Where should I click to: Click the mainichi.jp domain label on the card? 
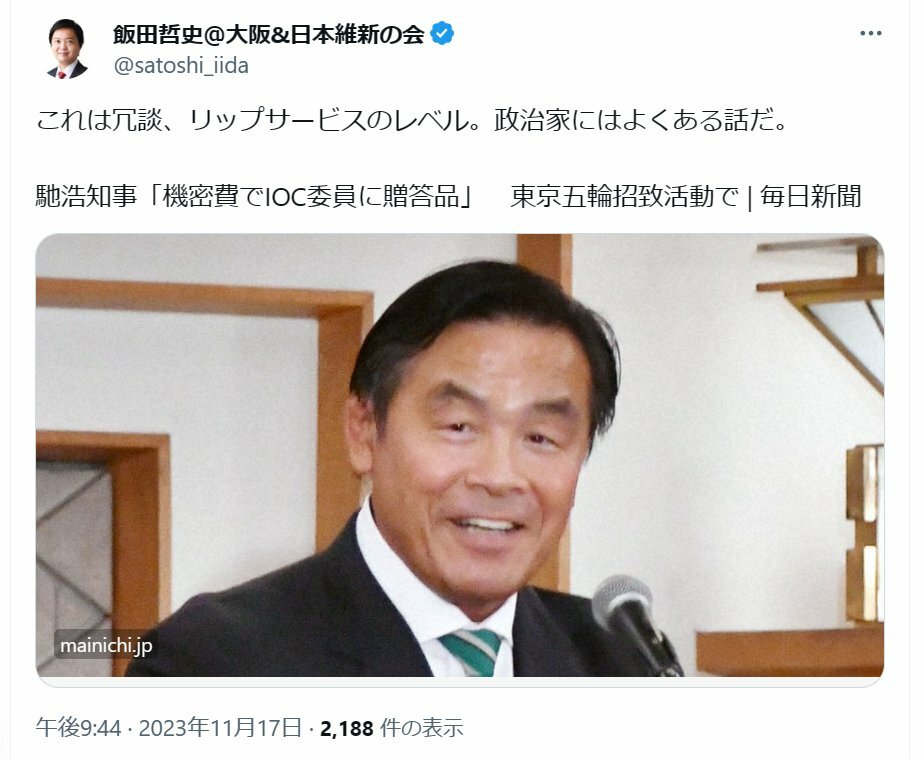[106, 646]
